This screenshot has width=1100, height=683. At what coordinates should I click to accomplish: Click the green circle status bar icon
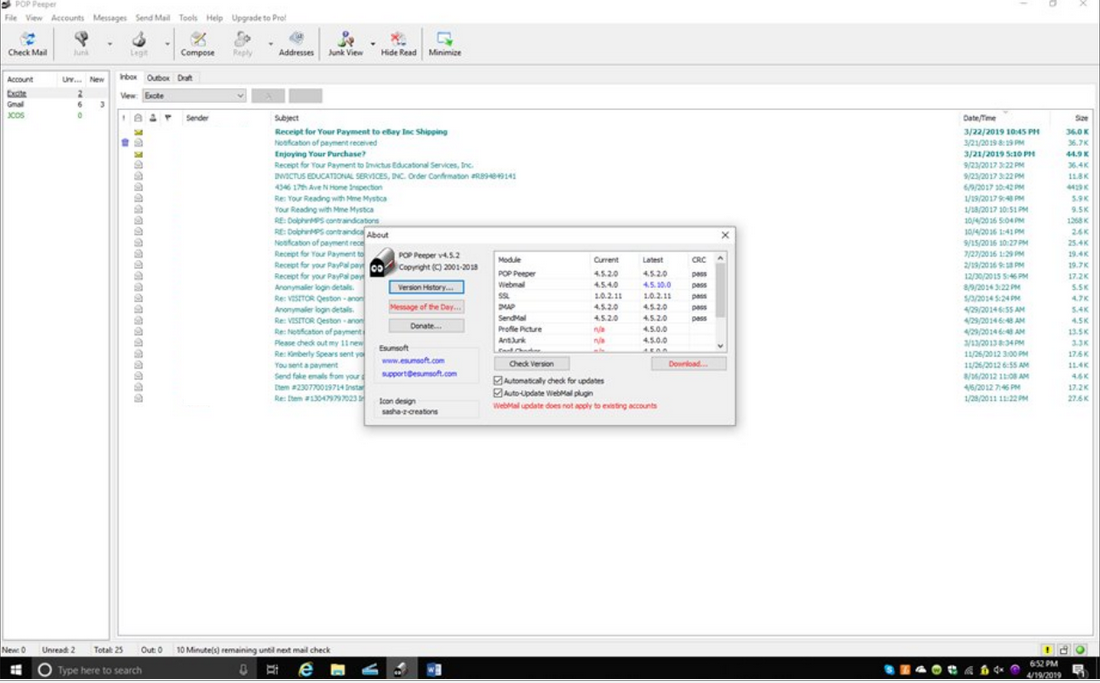[x=1080, y=650]
